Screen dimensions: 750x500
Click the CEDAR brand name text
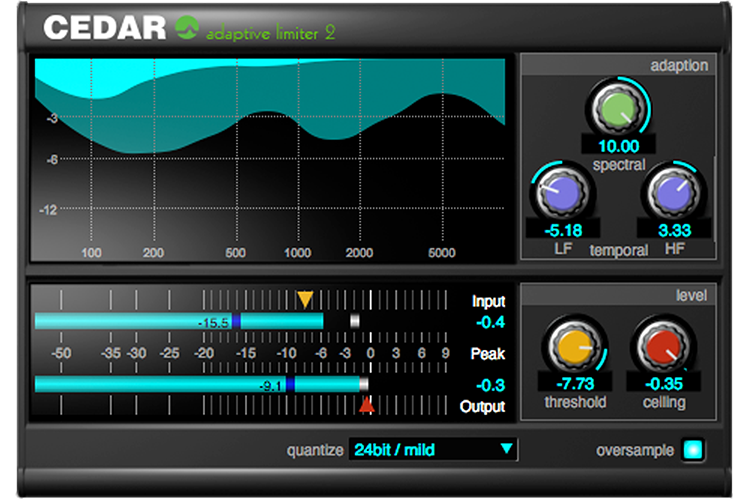click(x=104, y=28)
